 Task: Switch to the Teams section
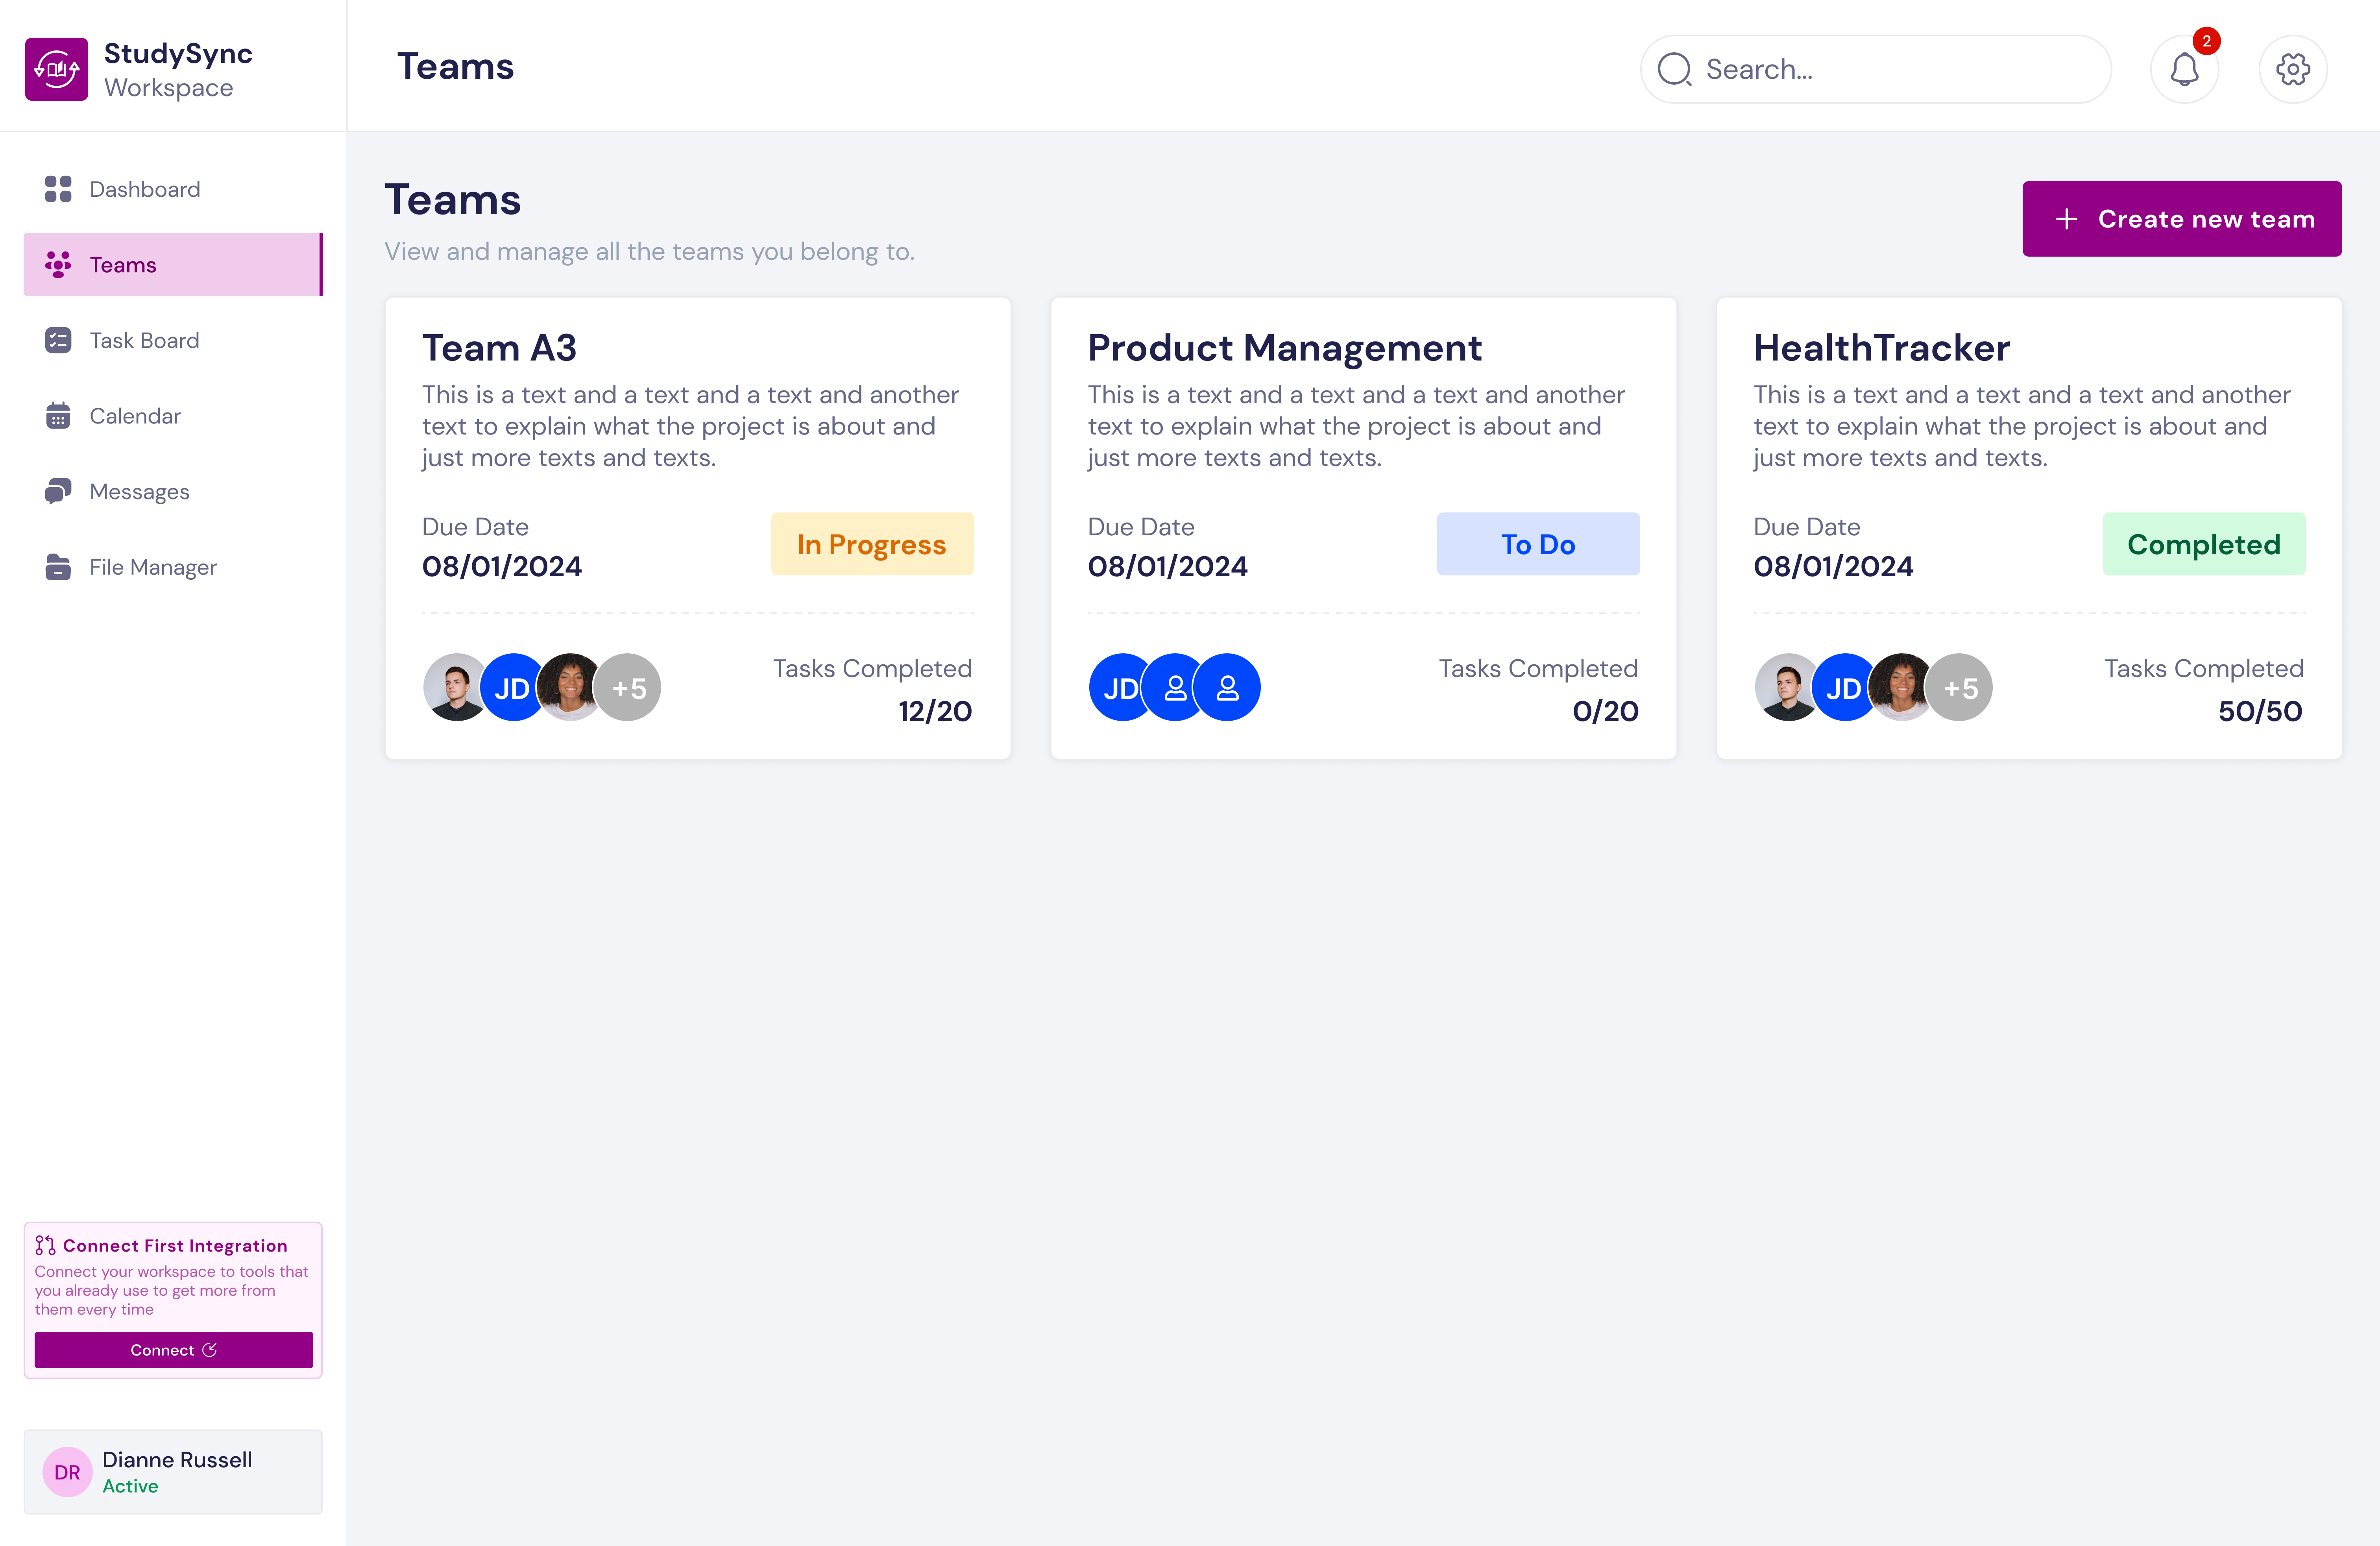[123, 264]
